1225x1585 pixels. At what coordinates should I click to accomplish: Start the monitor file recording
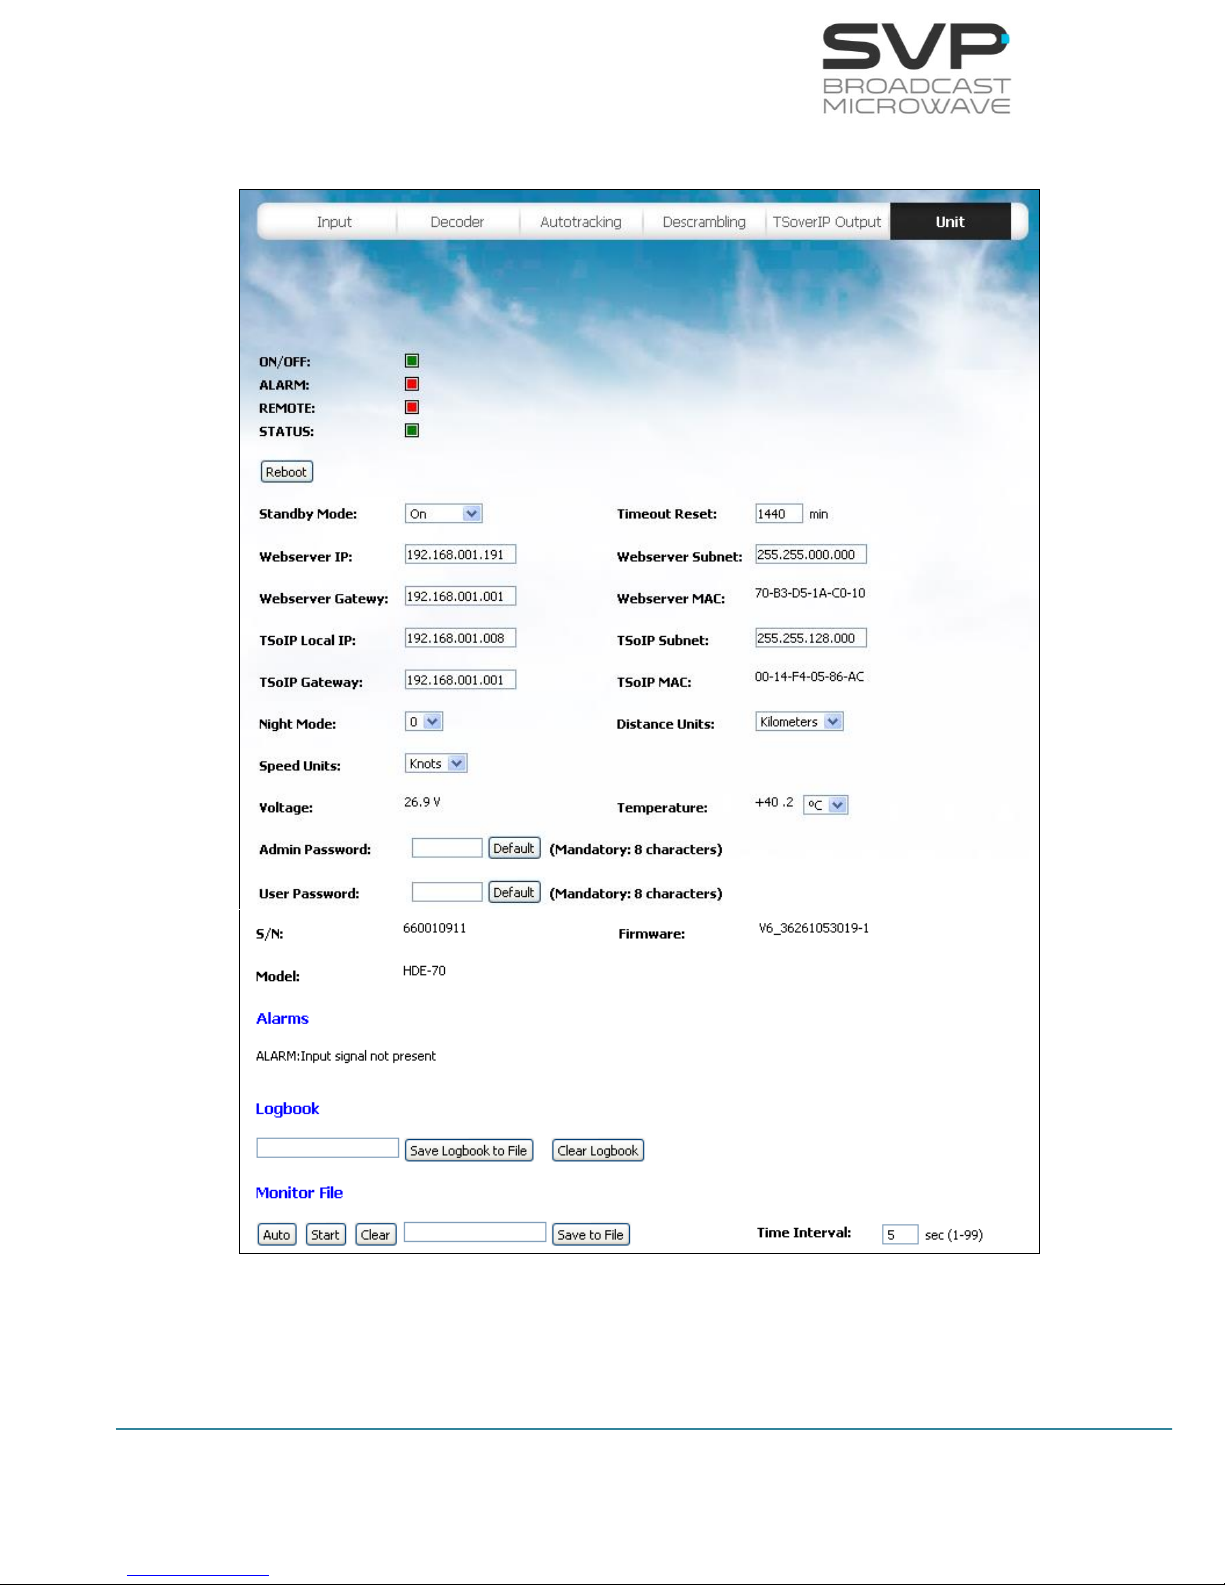(x=325, y=1235)
